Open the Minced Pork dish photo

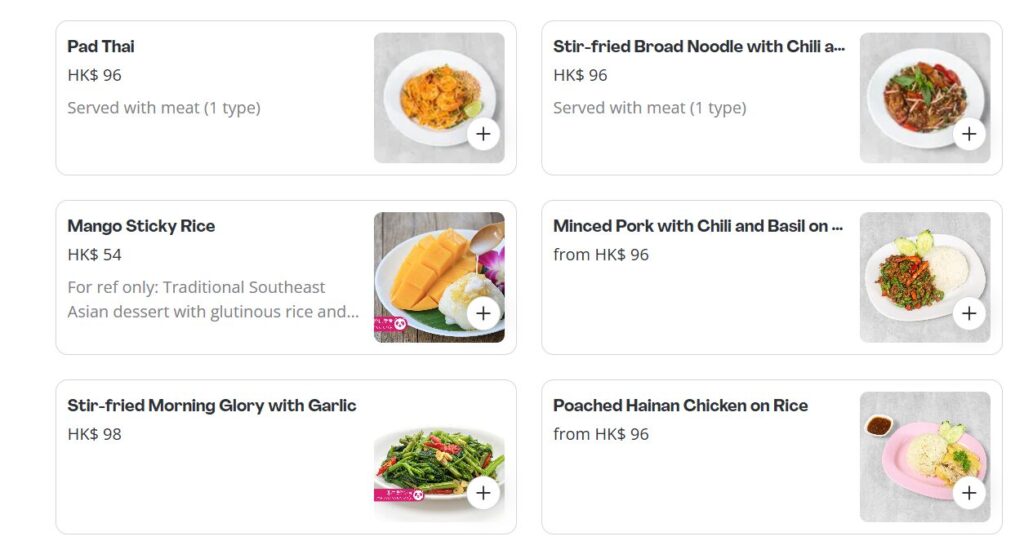tap(925, 277)
